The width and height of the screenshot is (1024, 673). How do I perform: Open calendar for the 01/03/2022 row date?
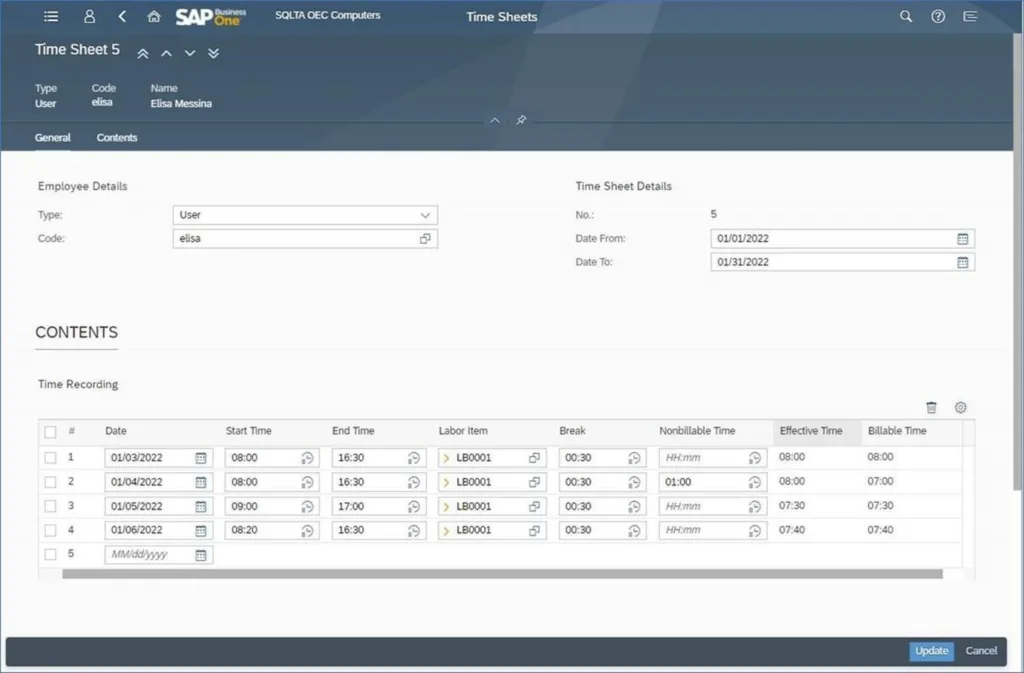click(x=201, y=458)
